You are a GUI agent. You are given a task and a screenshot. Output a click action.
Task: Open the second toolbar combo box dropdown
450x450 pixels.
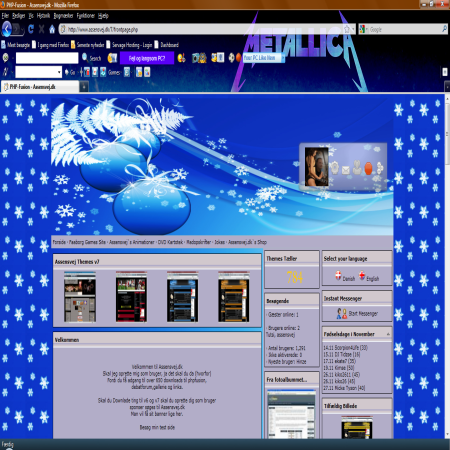[x=59, y=72]
